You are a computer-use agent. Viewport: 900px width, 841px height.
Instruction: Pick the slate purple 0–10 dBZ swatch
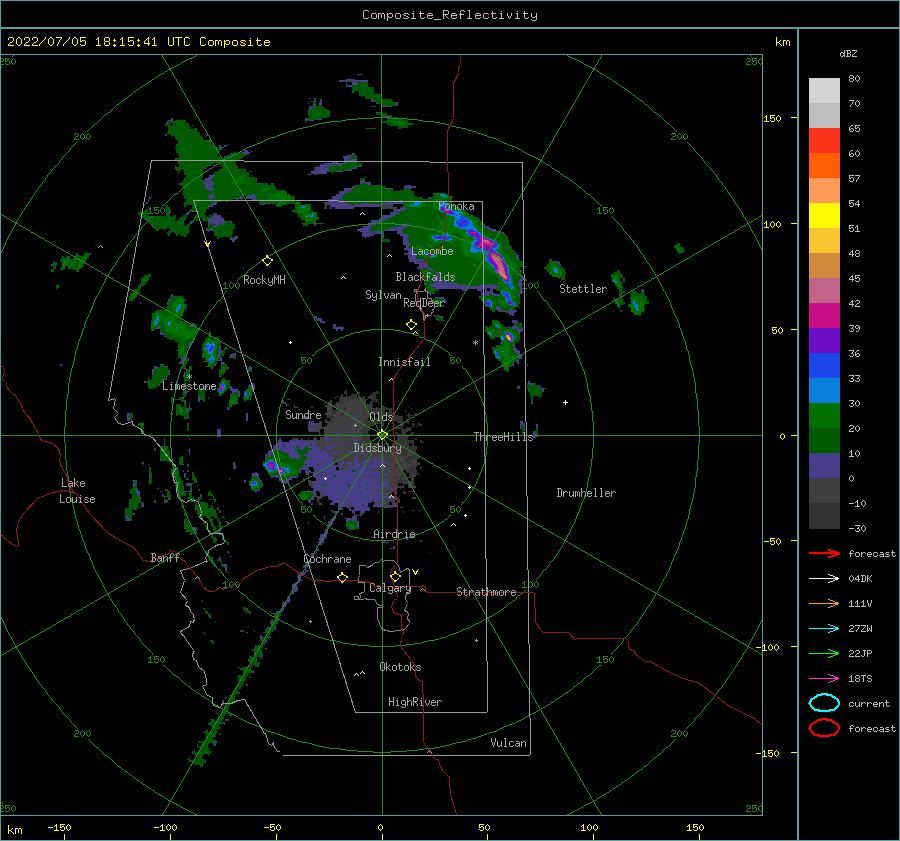point(824,465)
